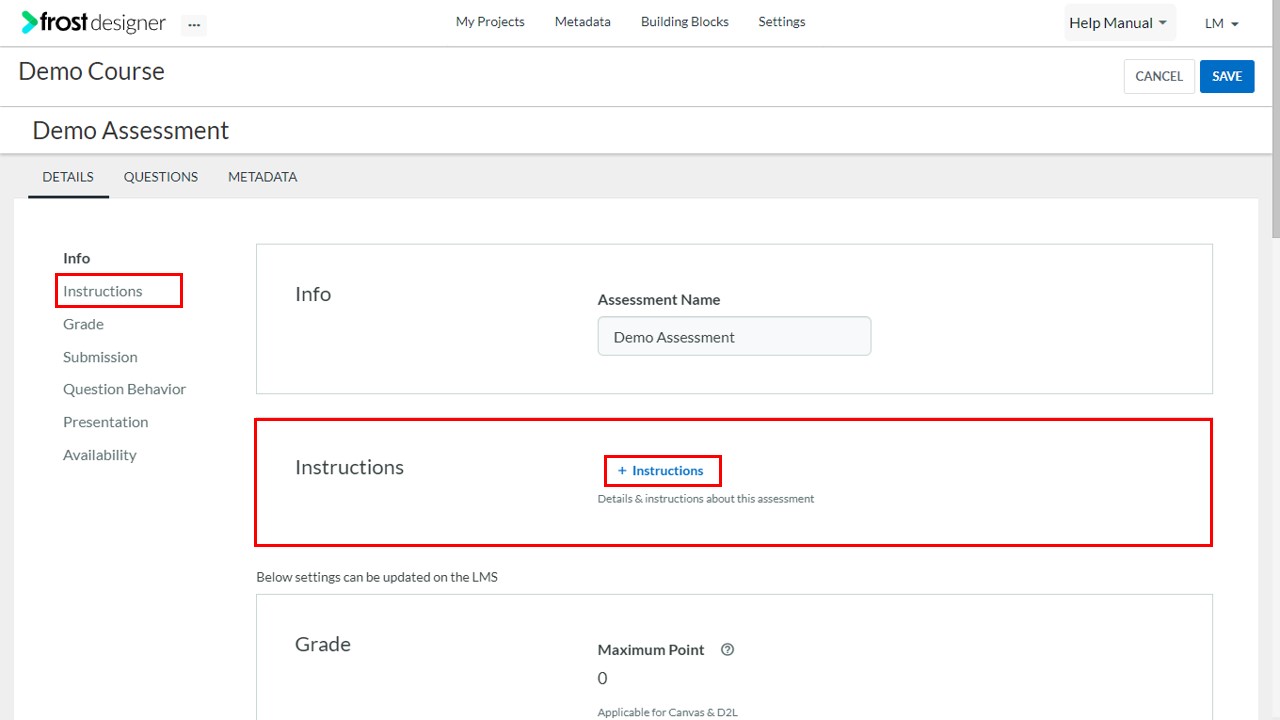Click the Maximum Point value 0
The width and height of the screenshot is (1280, 720).
tap(602, 678)
